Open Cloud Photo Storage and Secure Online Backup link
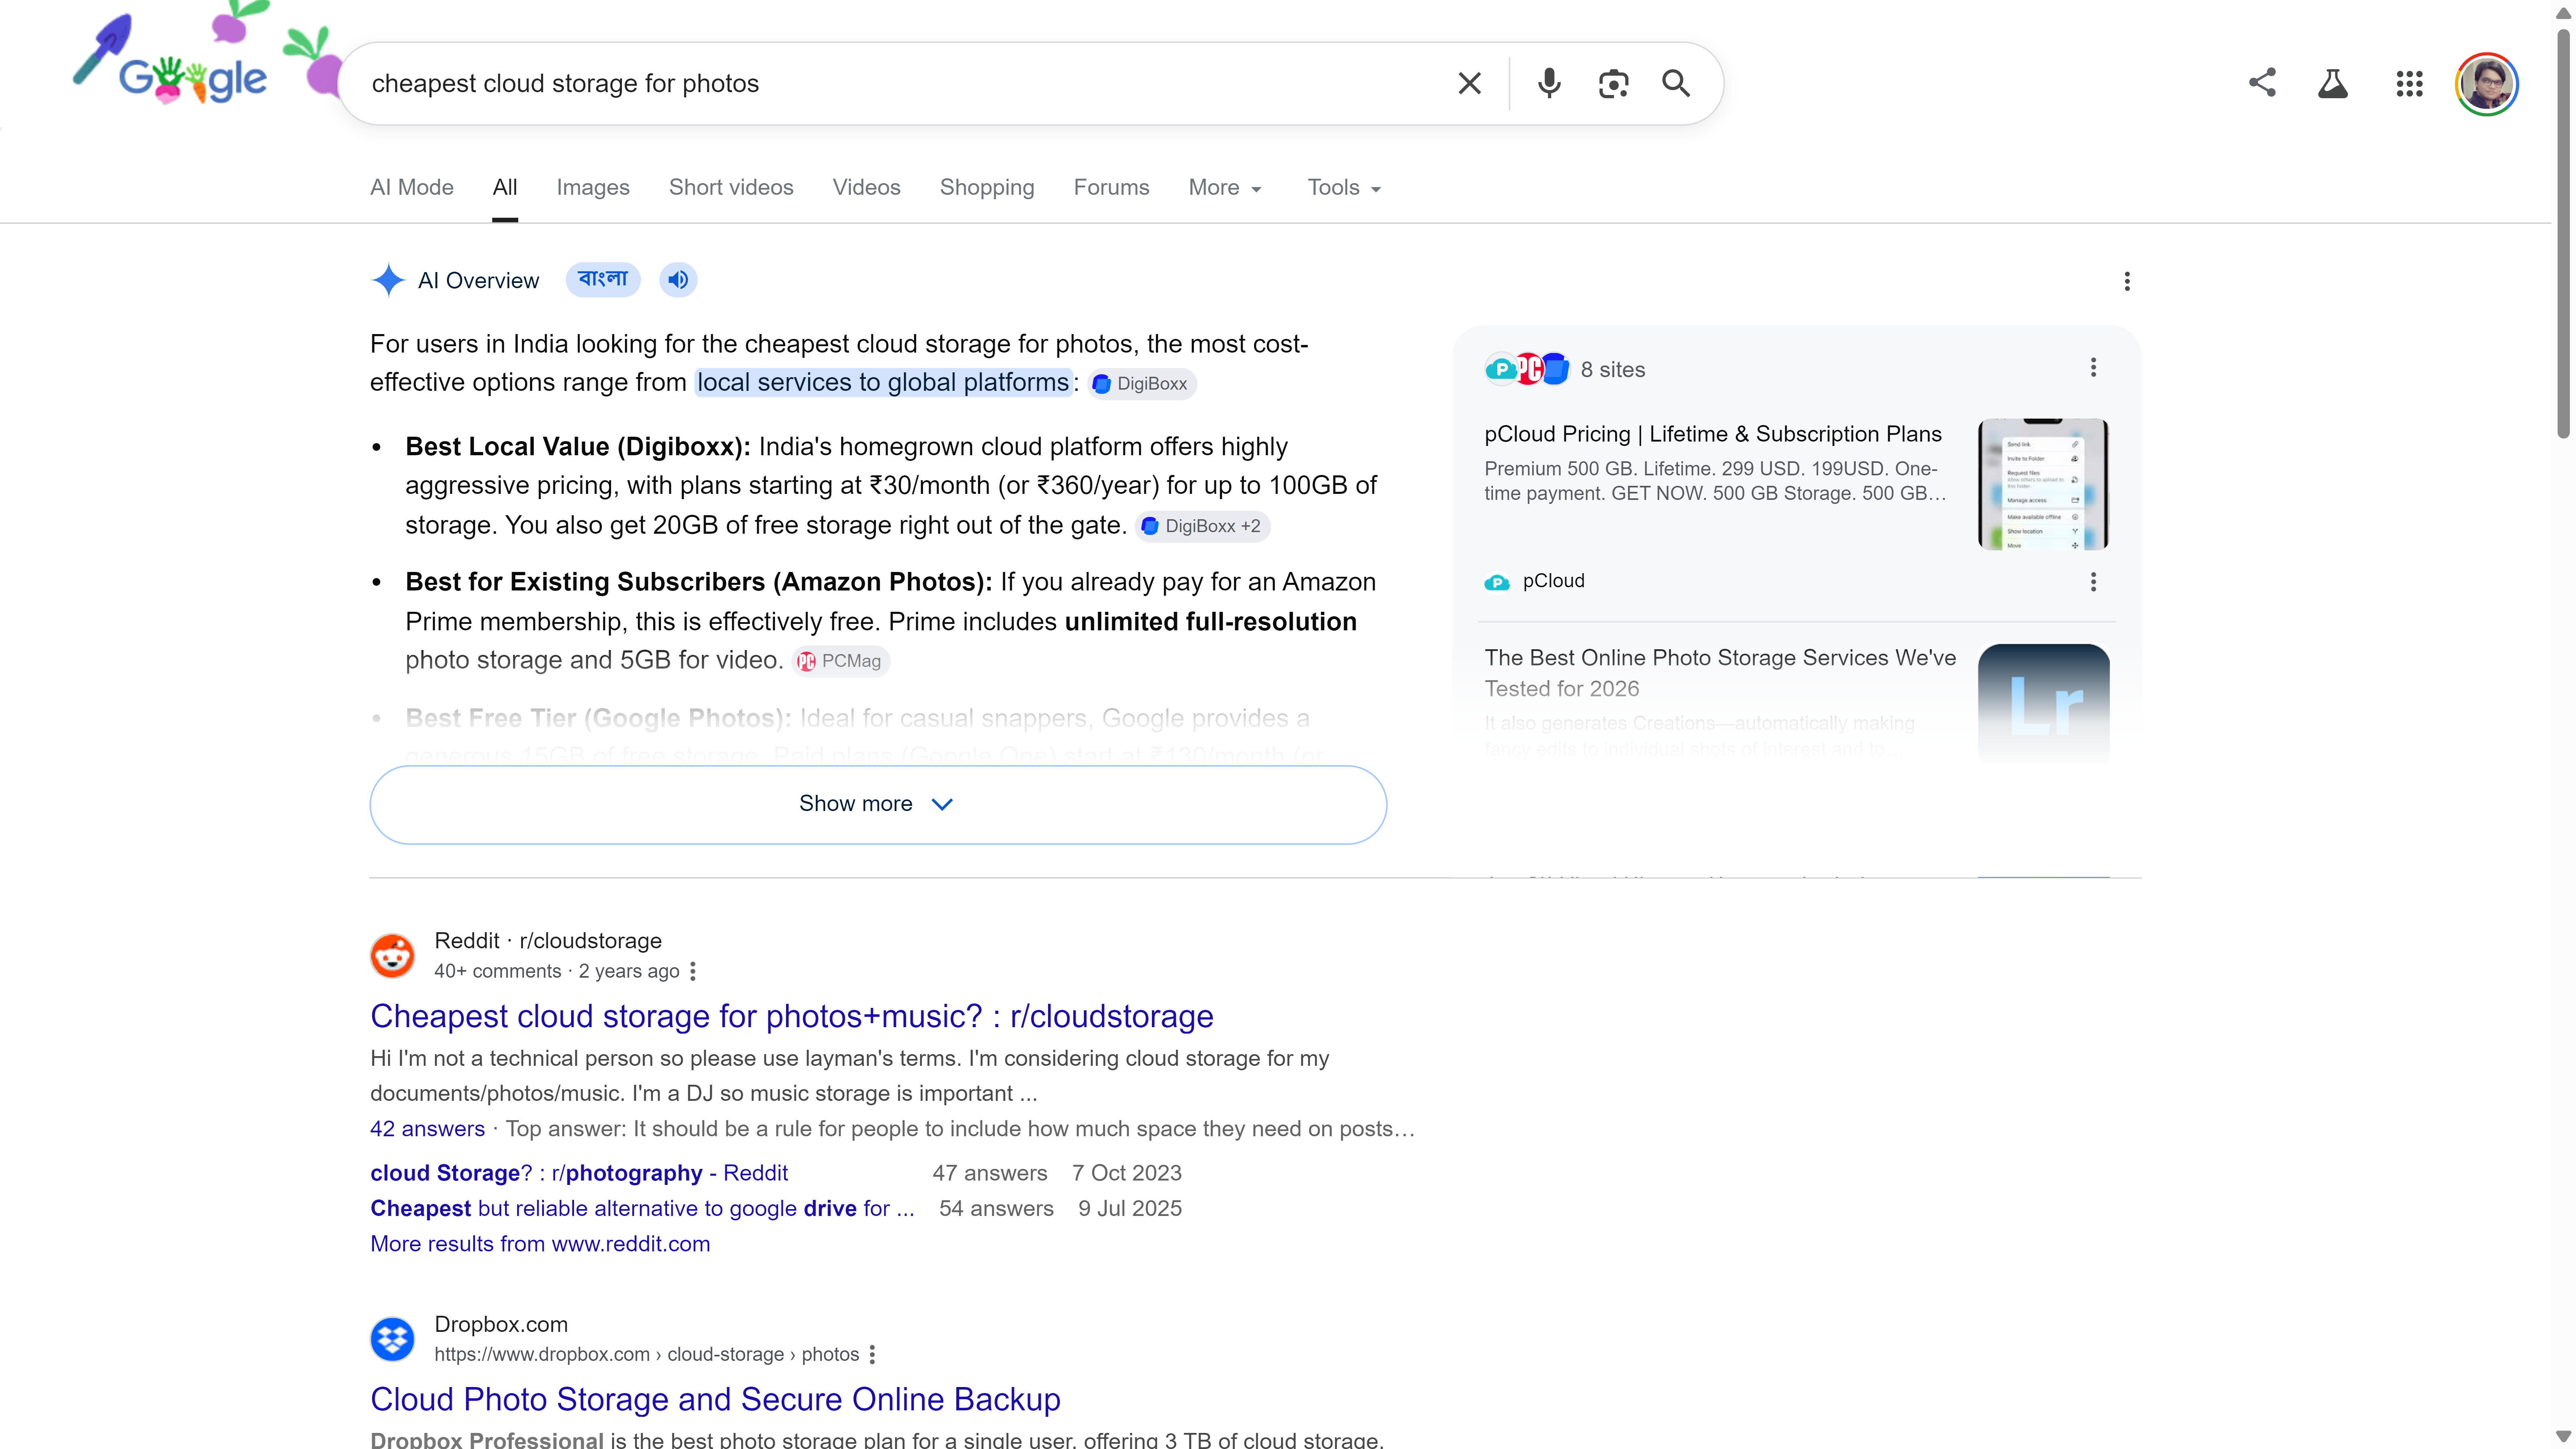2576x1449 pixels. point(715,1399)
